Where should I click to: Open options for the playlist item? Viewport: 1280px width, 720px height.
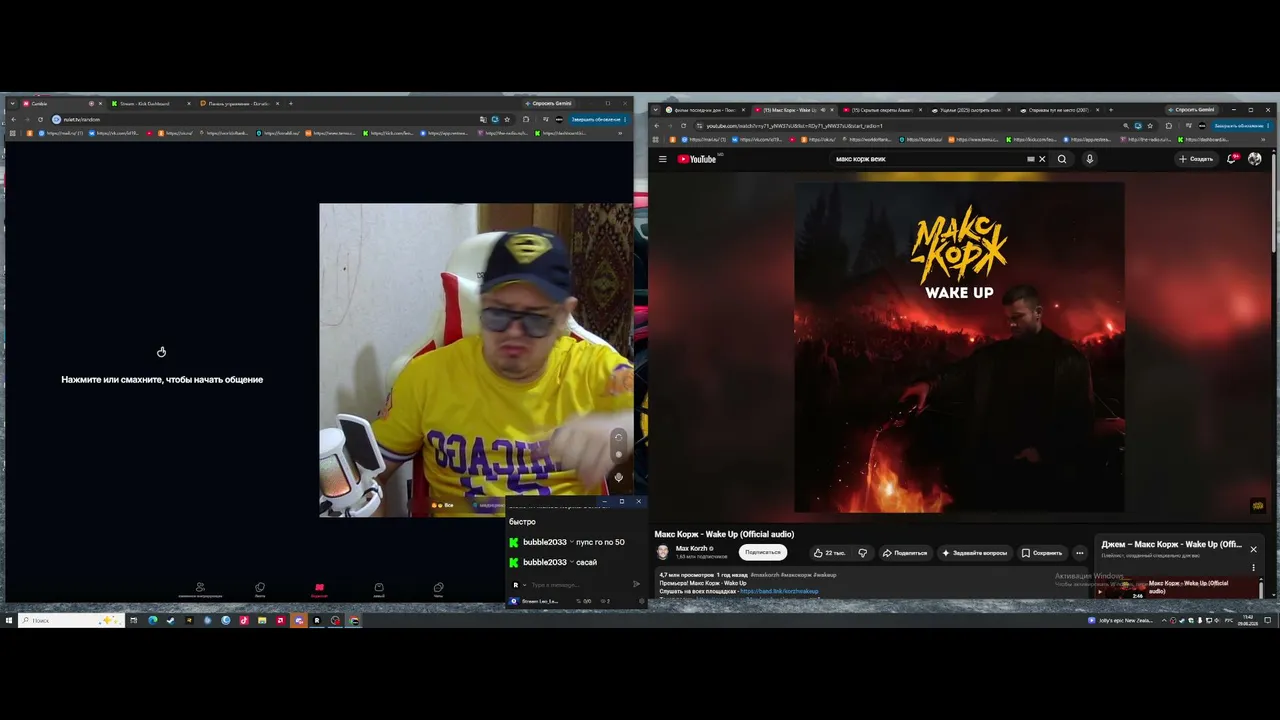[1253, 568]
